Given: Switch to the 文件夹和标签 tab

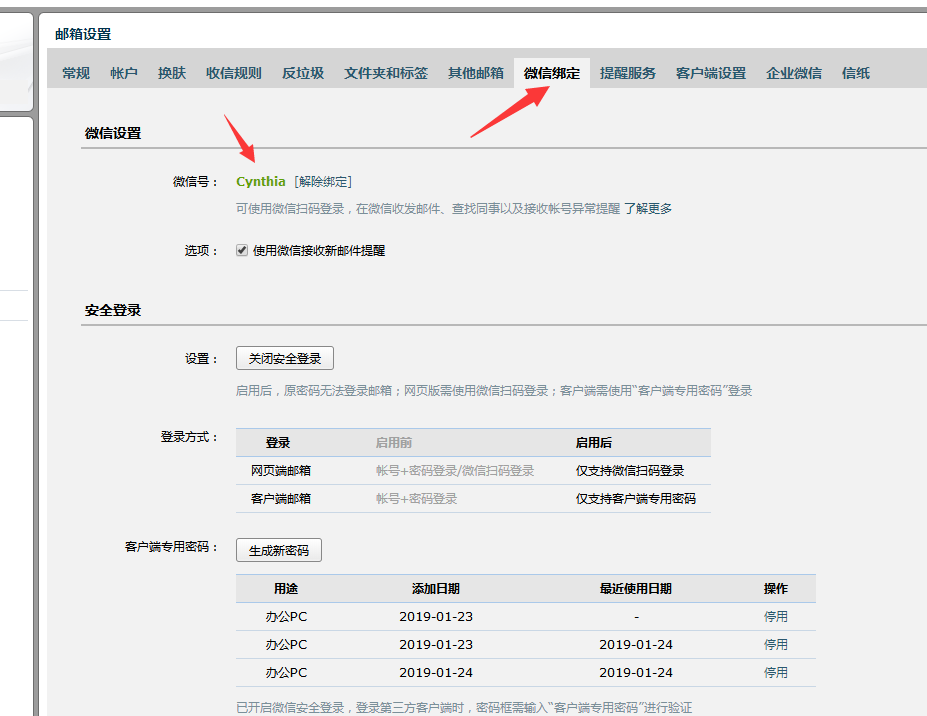Looking at the screenshot, I should click(x=386, y=73).
